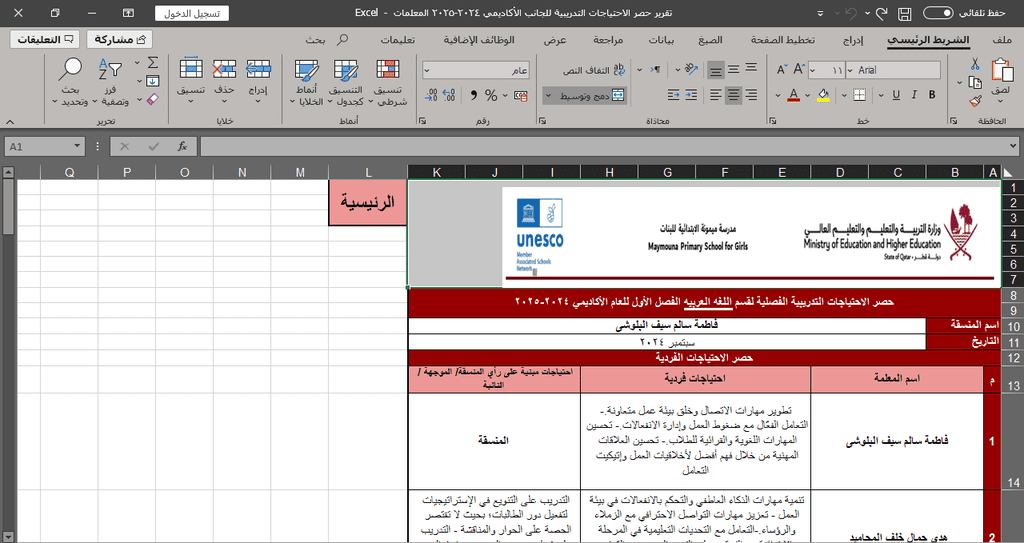Click the Save floppy disk icon
The height and width of the screenshot is (543, 1024).
point(904,13)
